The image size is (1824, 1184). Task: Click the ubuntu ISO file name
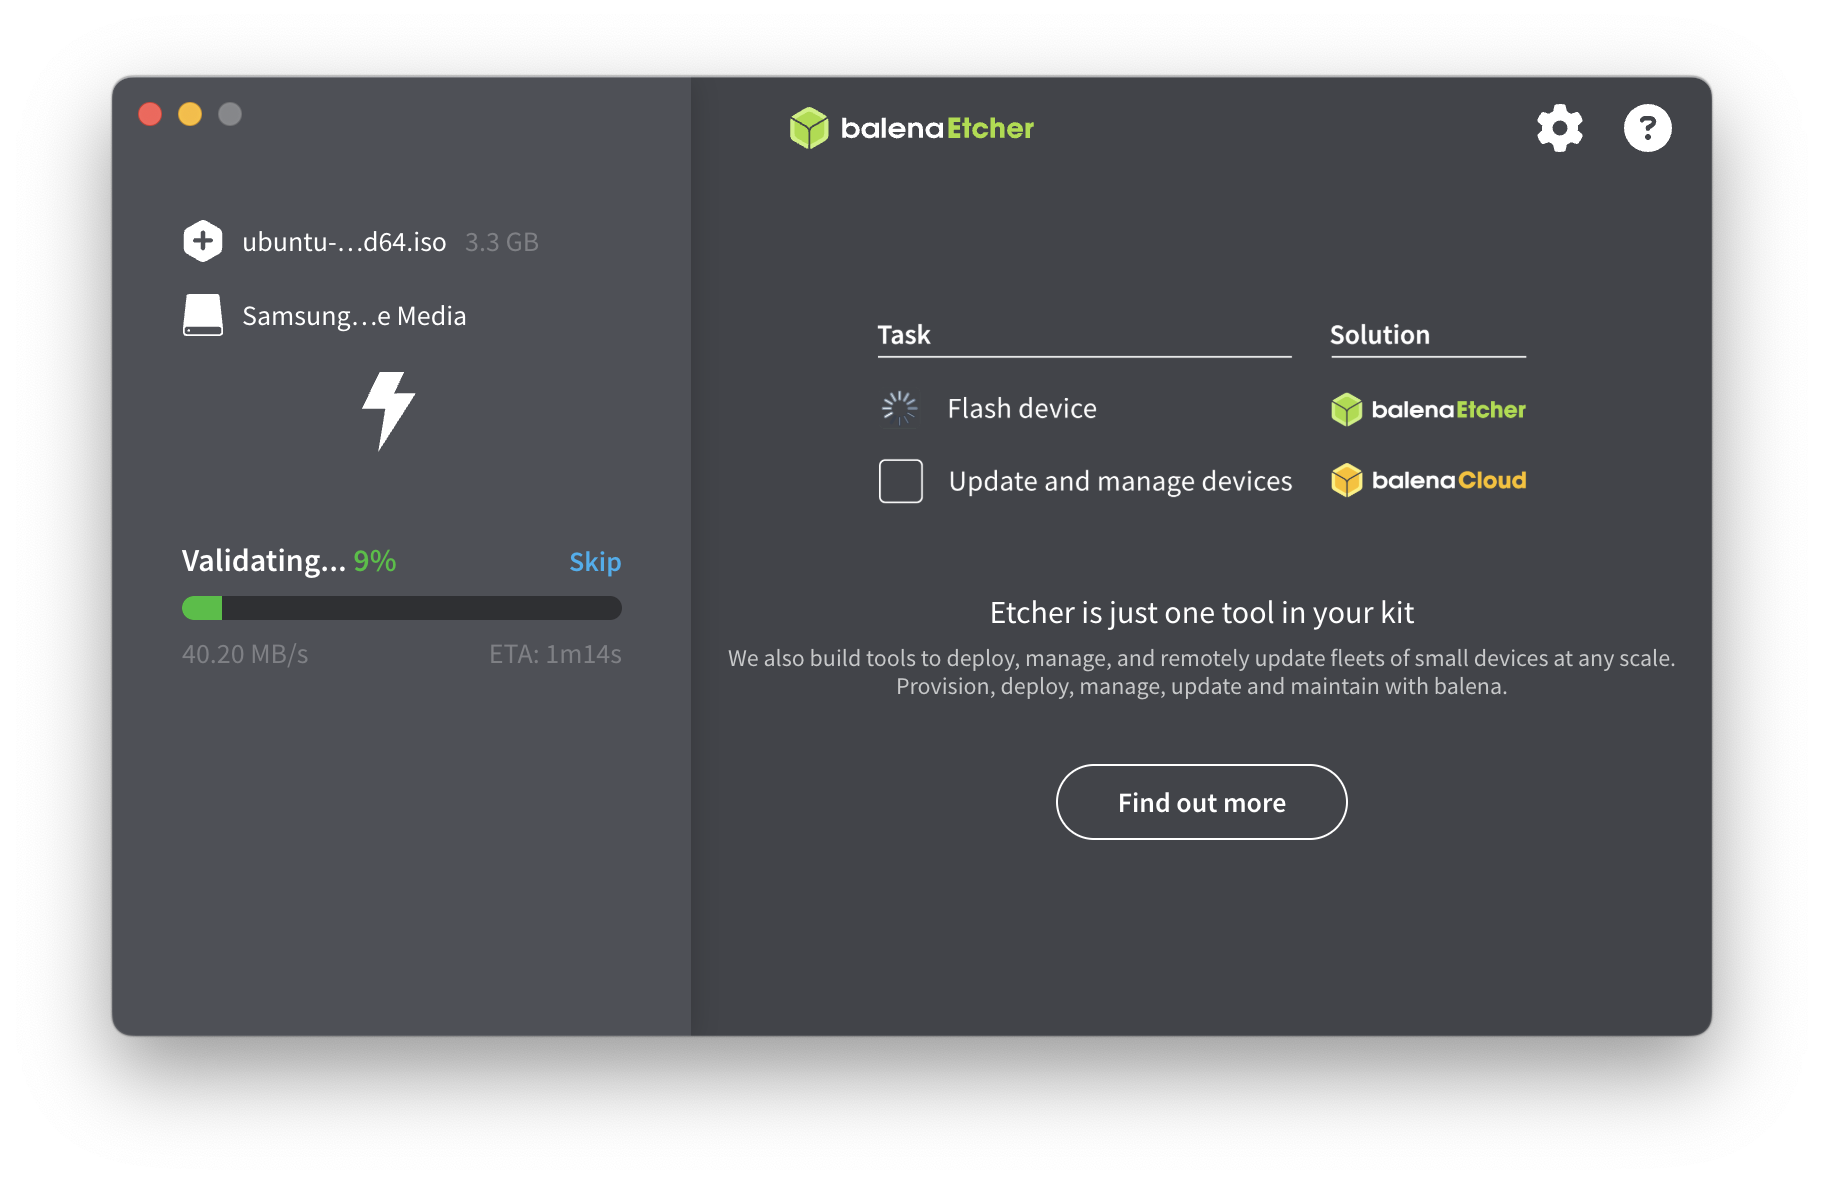point(344,242)
